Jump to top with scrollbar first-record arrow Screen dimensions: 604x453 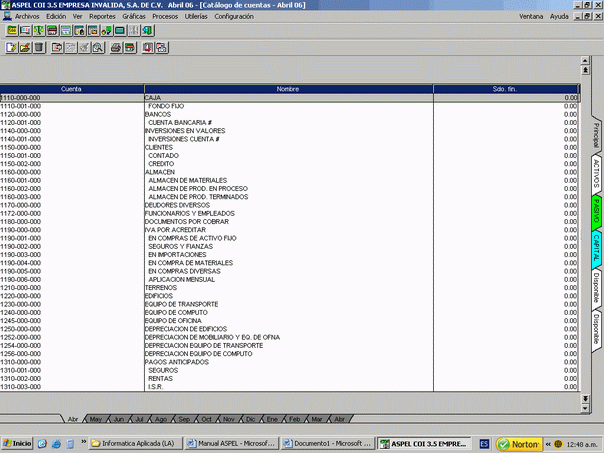[x=585, y=70]
